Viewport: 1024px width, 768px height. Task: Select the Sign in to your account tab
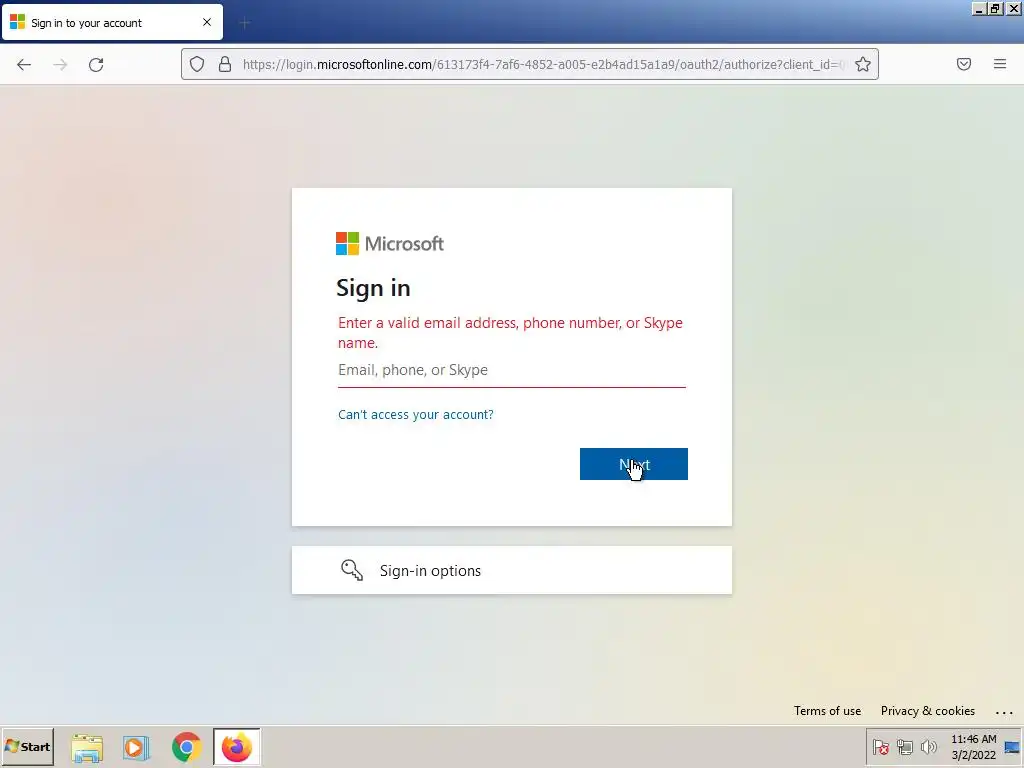[x=112, y=22]
